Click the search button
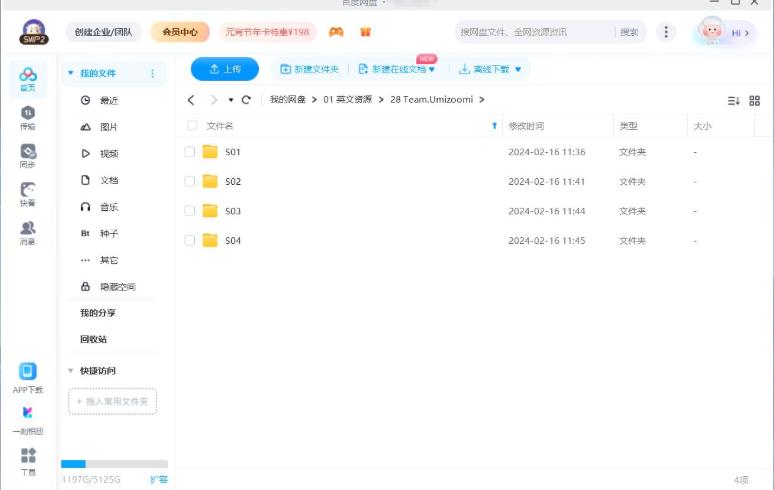Image resolution: width=774 pixels, height=490 pixels. (629, 32)
